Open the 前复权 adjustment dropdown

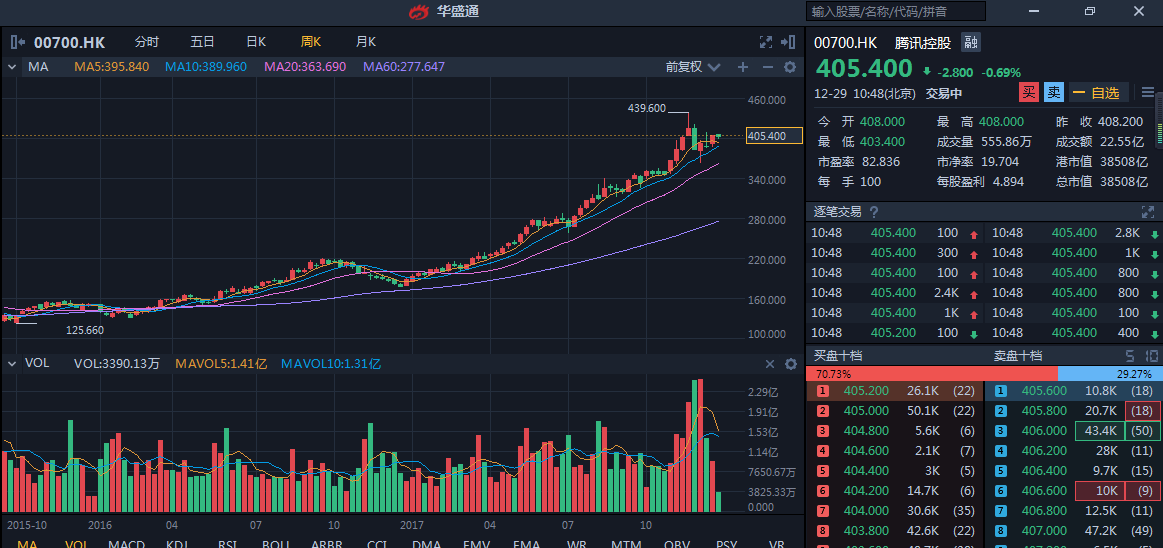click(x=692, y=67)
